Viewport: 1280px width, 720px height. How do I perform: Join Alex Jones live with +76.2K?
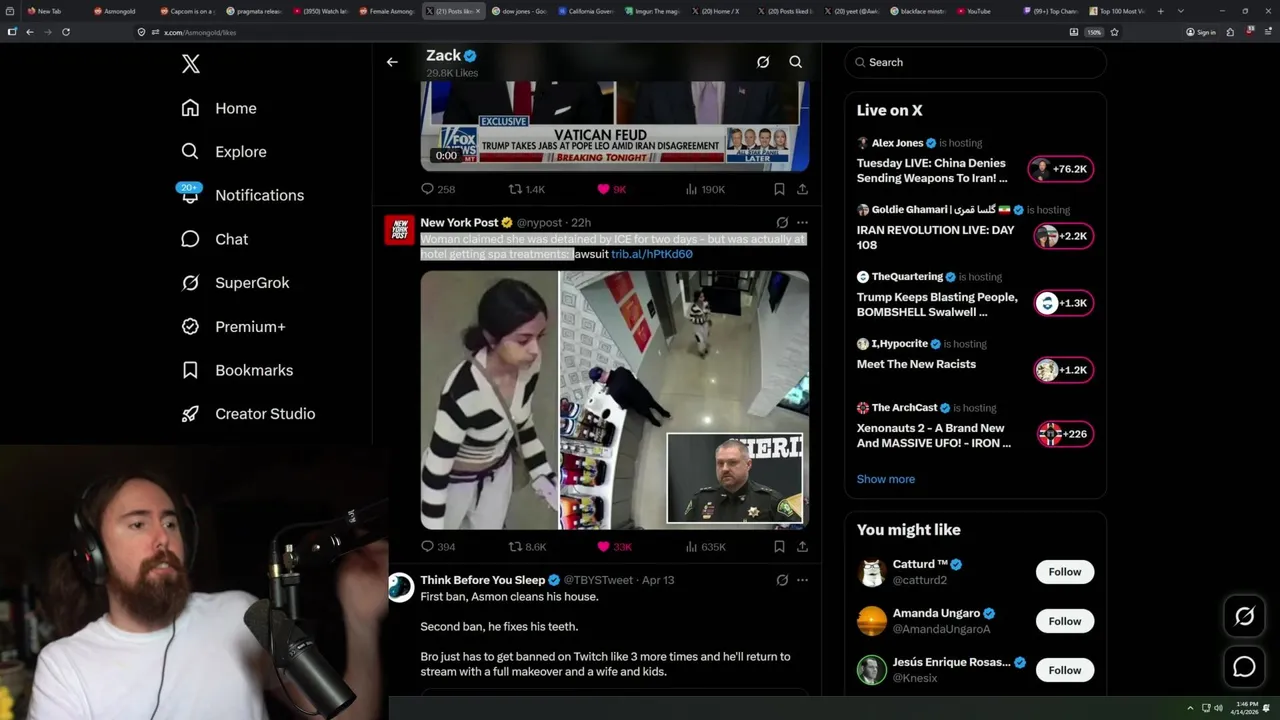coord(1062,169)
